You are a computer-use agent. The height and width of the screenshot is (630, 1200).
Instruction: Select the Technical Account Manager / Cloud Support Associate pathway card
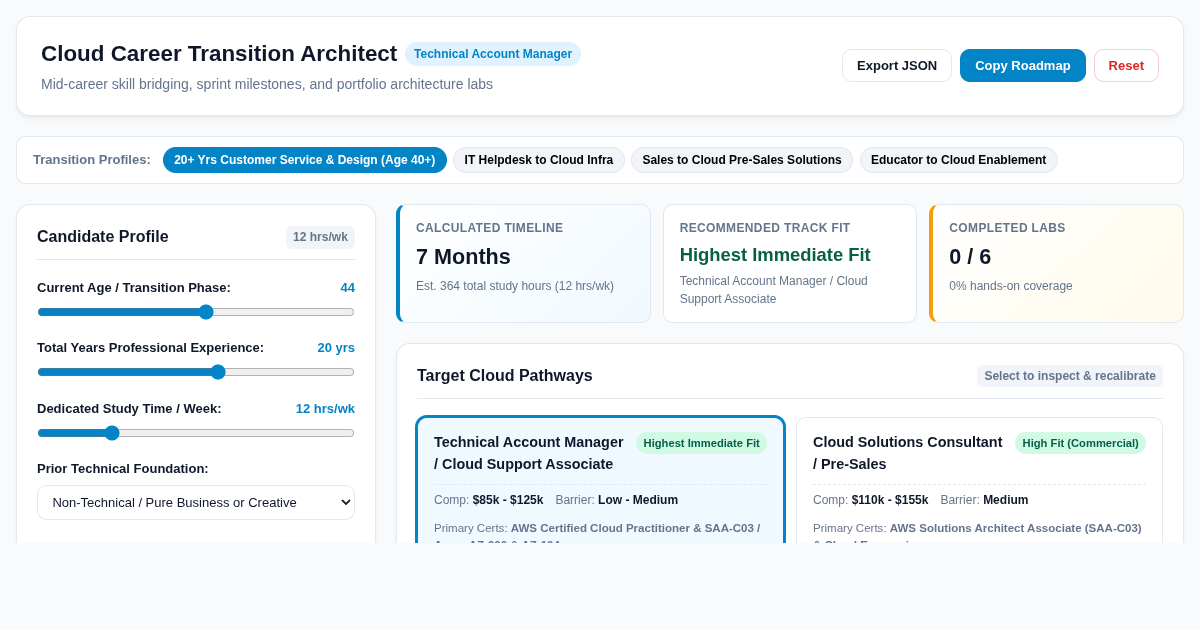pyautogui.click(x=600, y=480)
